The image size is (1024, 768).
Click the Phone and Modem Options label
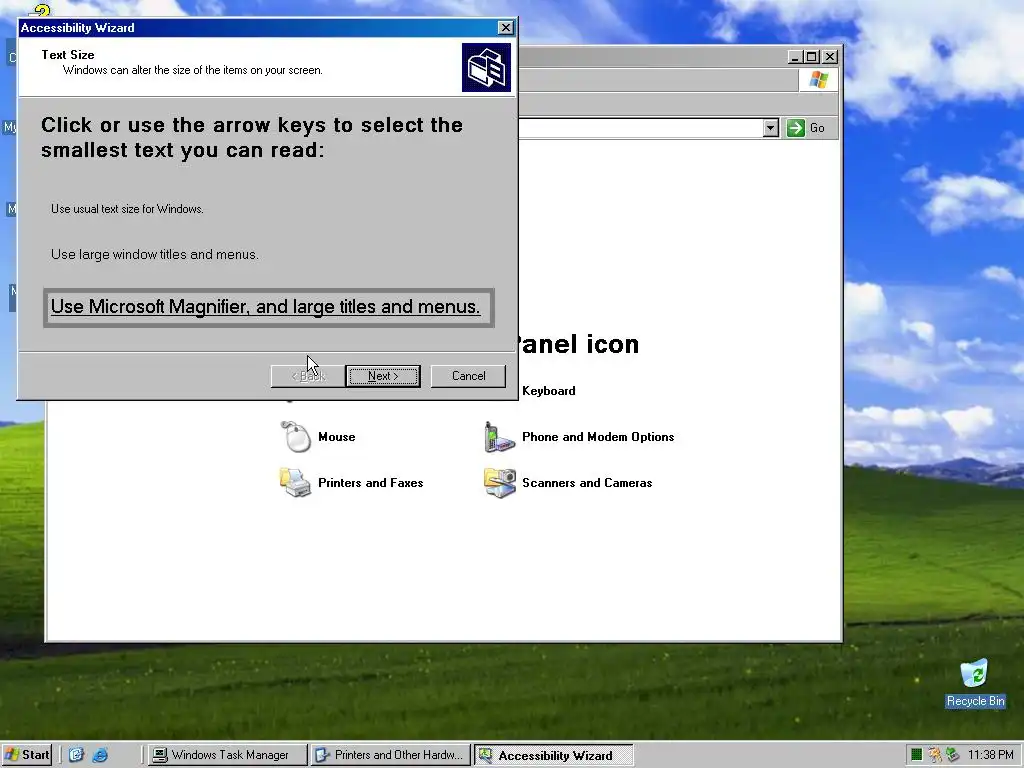click(598, 437)
